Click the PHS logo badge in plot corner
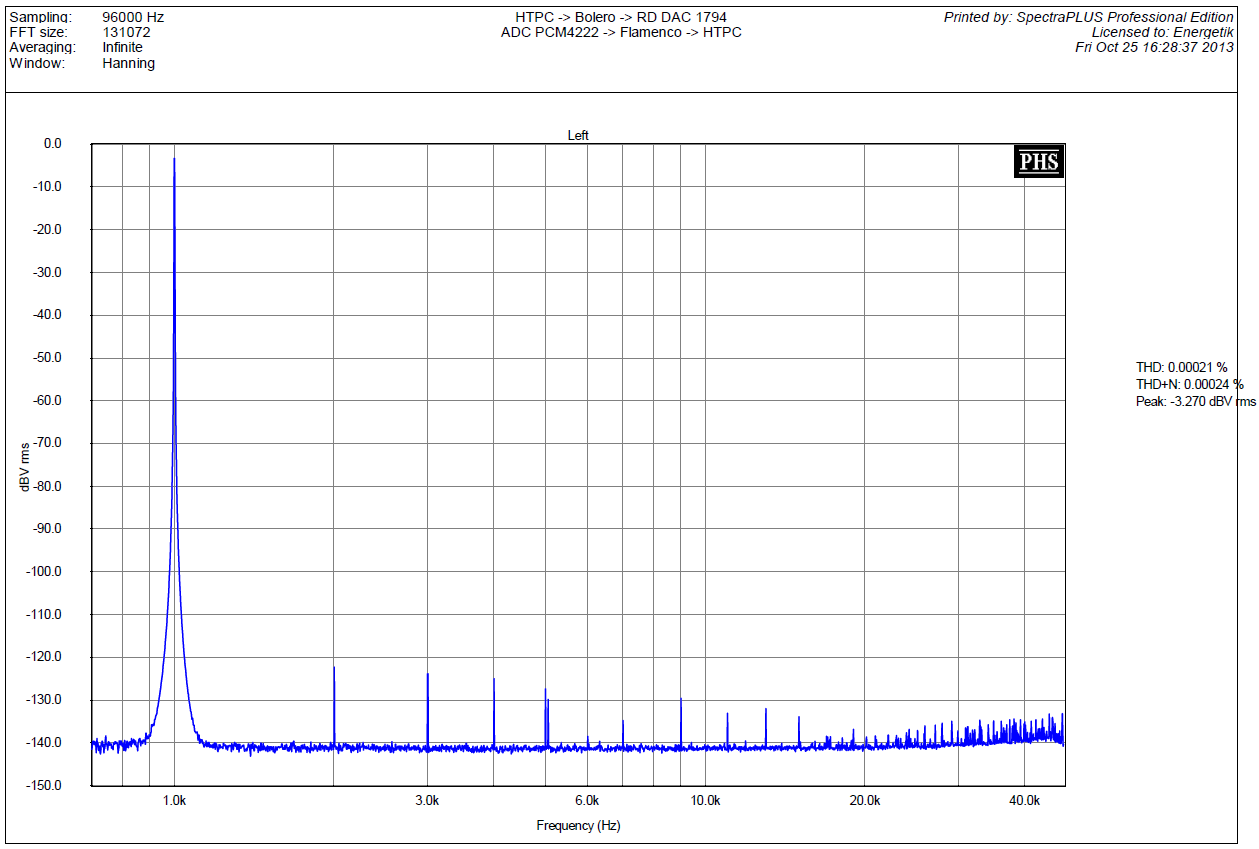 click(1039, 162)
